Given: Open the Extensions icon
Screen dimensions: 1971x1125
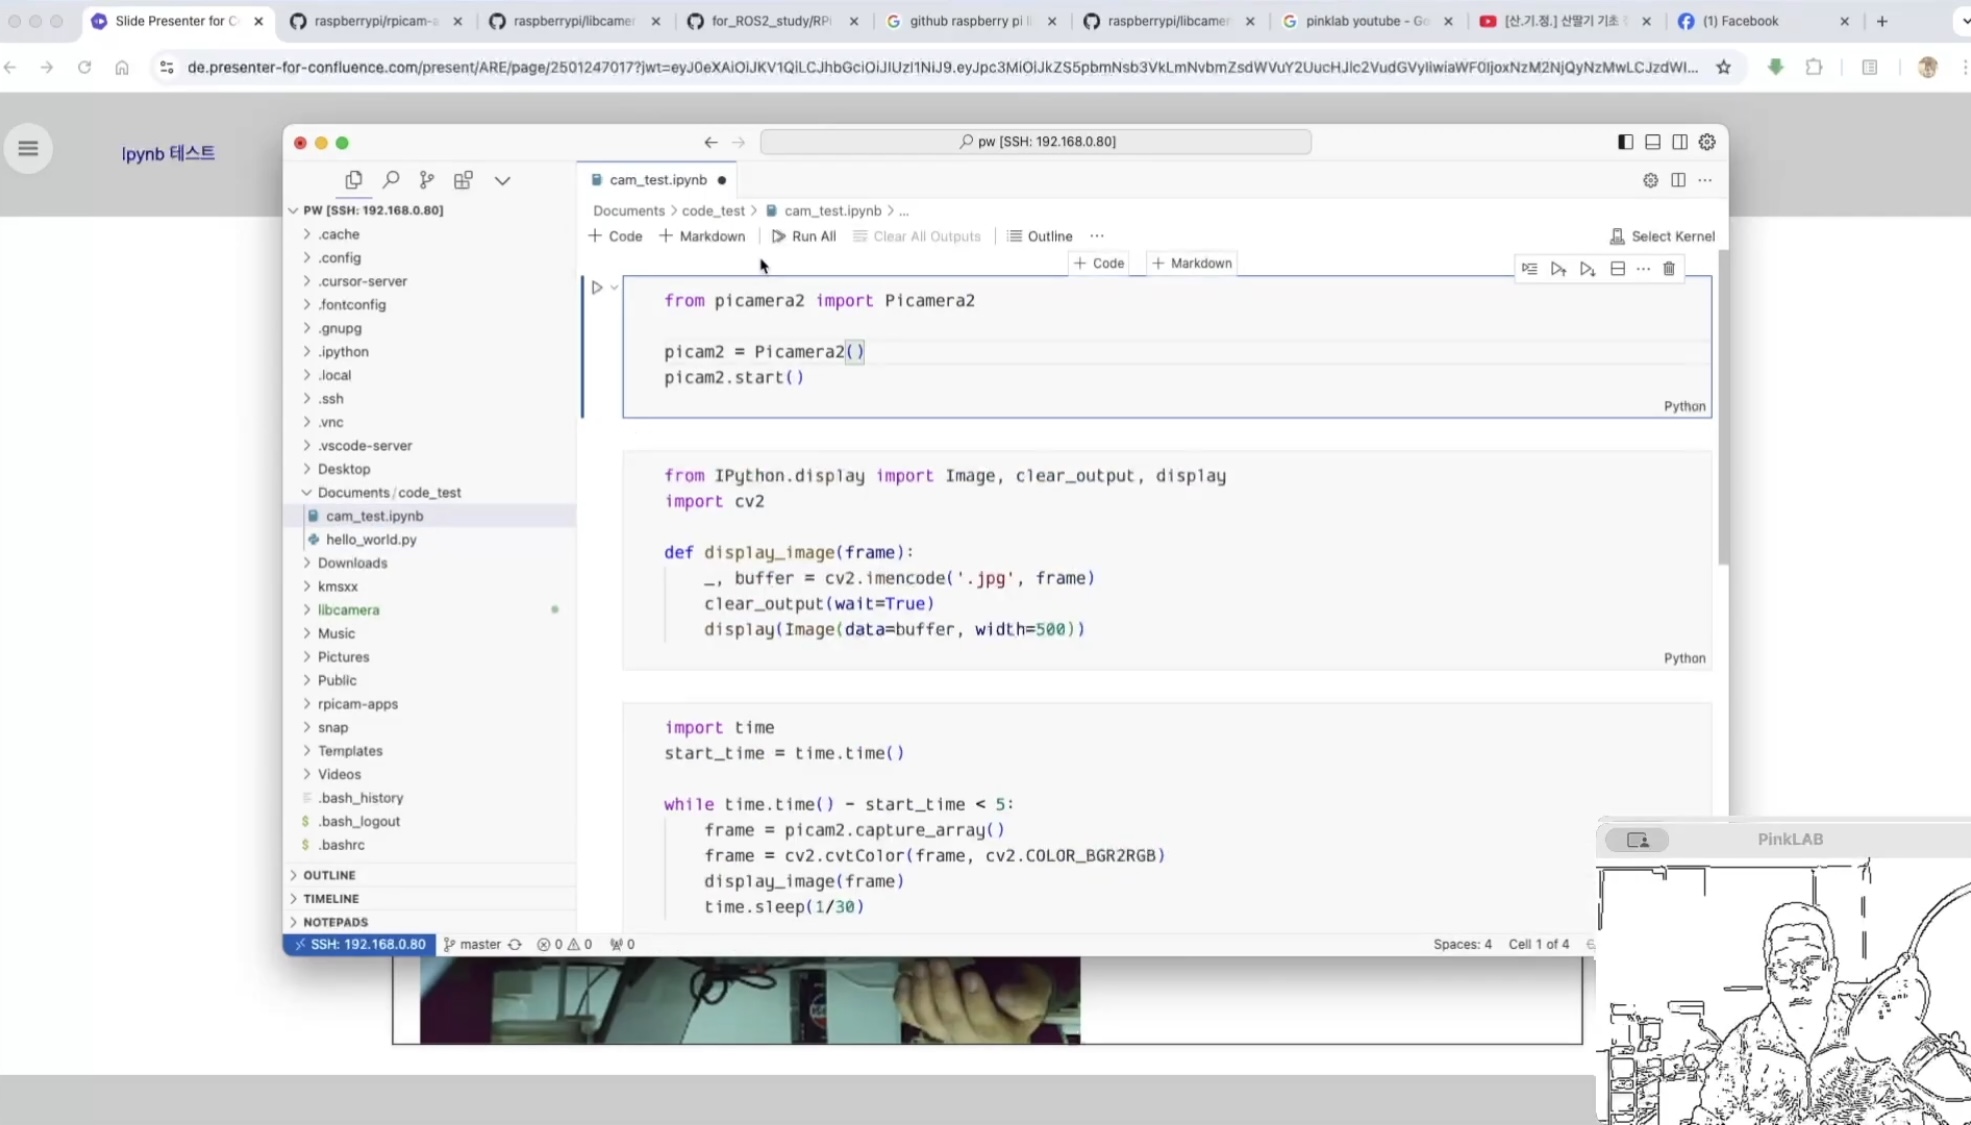Looking at the screenshot, I should point(463,180).
